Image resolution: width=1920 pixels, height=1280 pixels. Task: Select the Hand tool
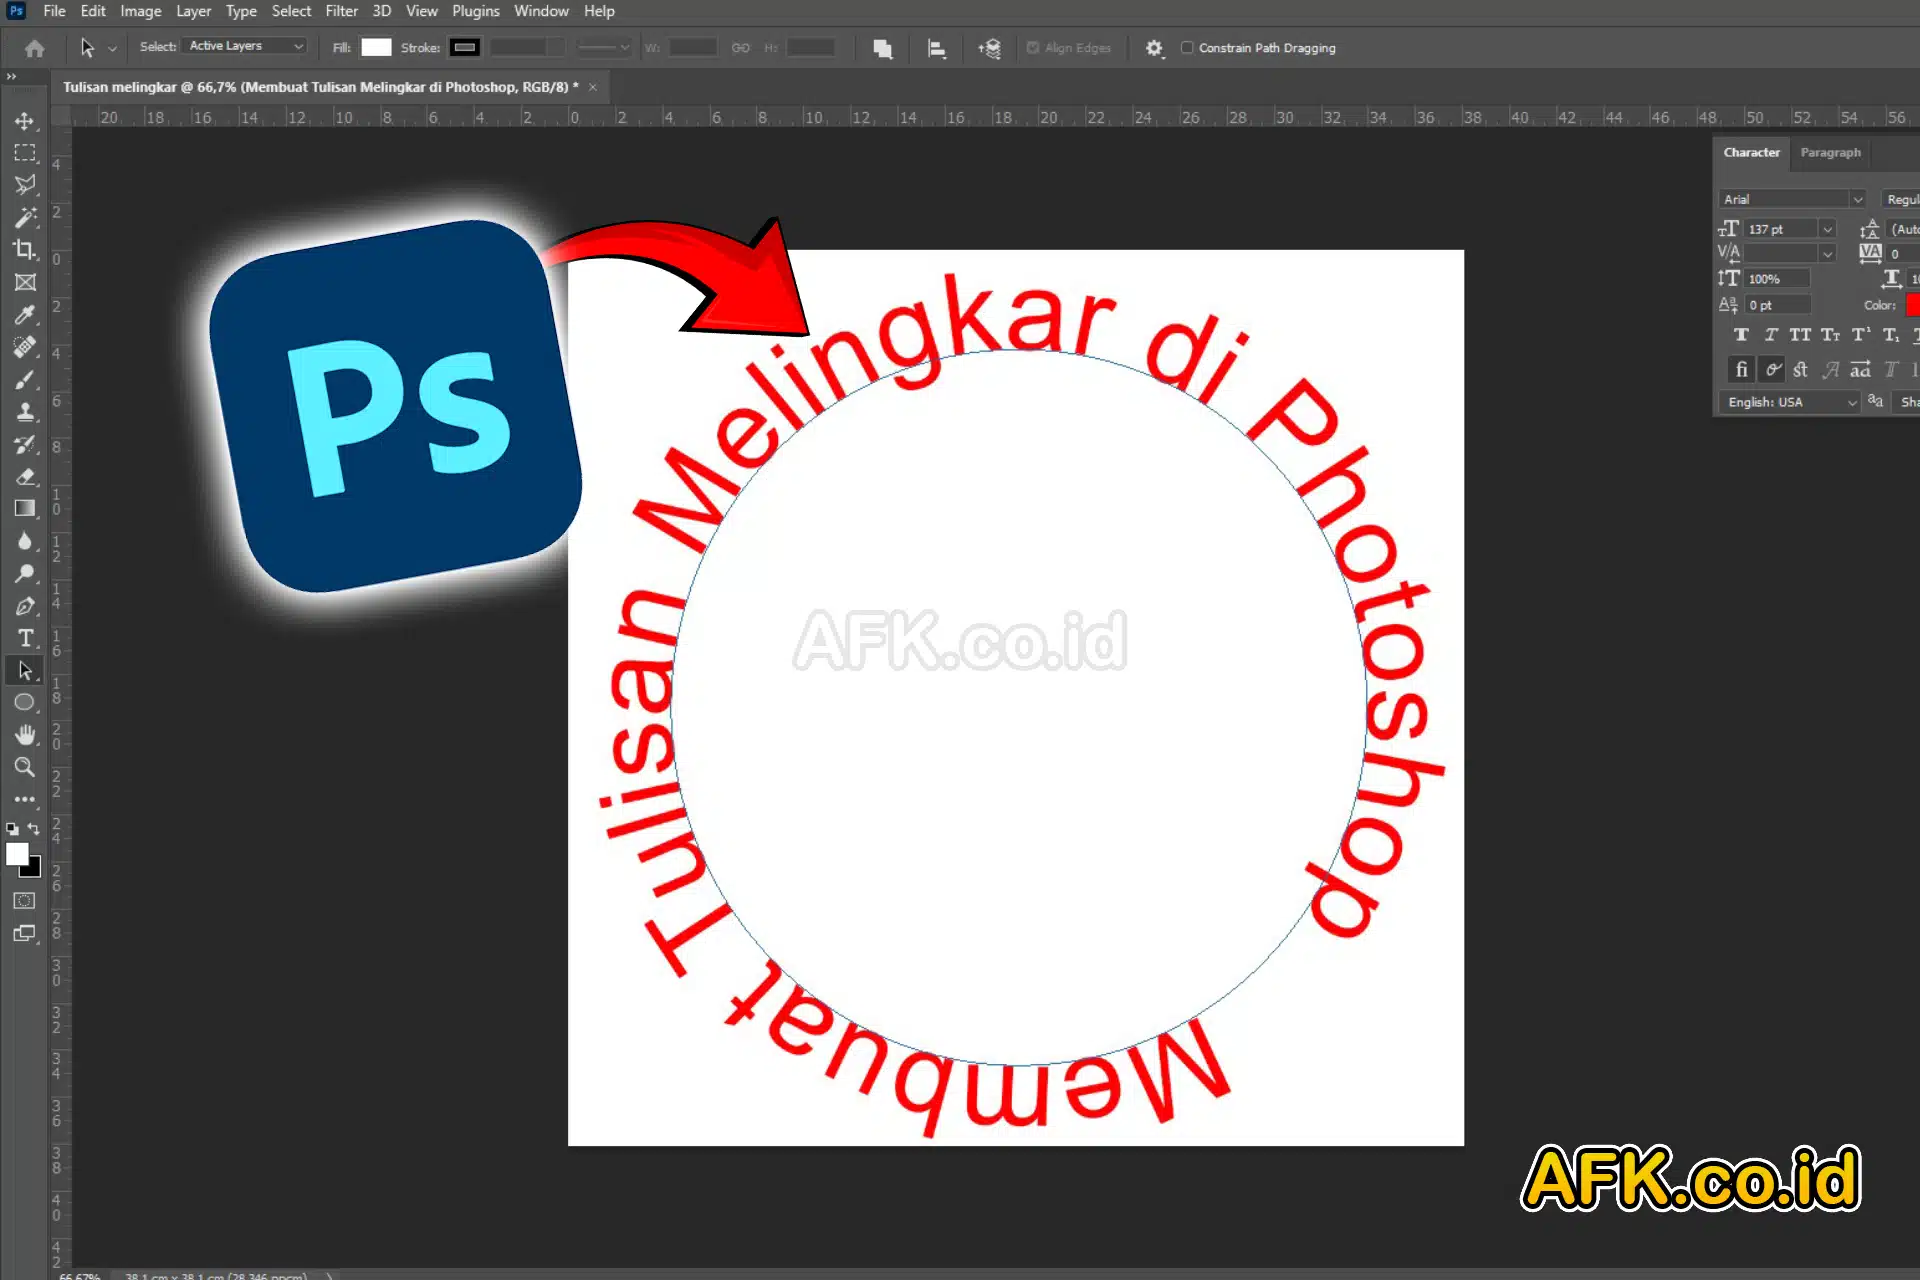click(x=25, y=735)
